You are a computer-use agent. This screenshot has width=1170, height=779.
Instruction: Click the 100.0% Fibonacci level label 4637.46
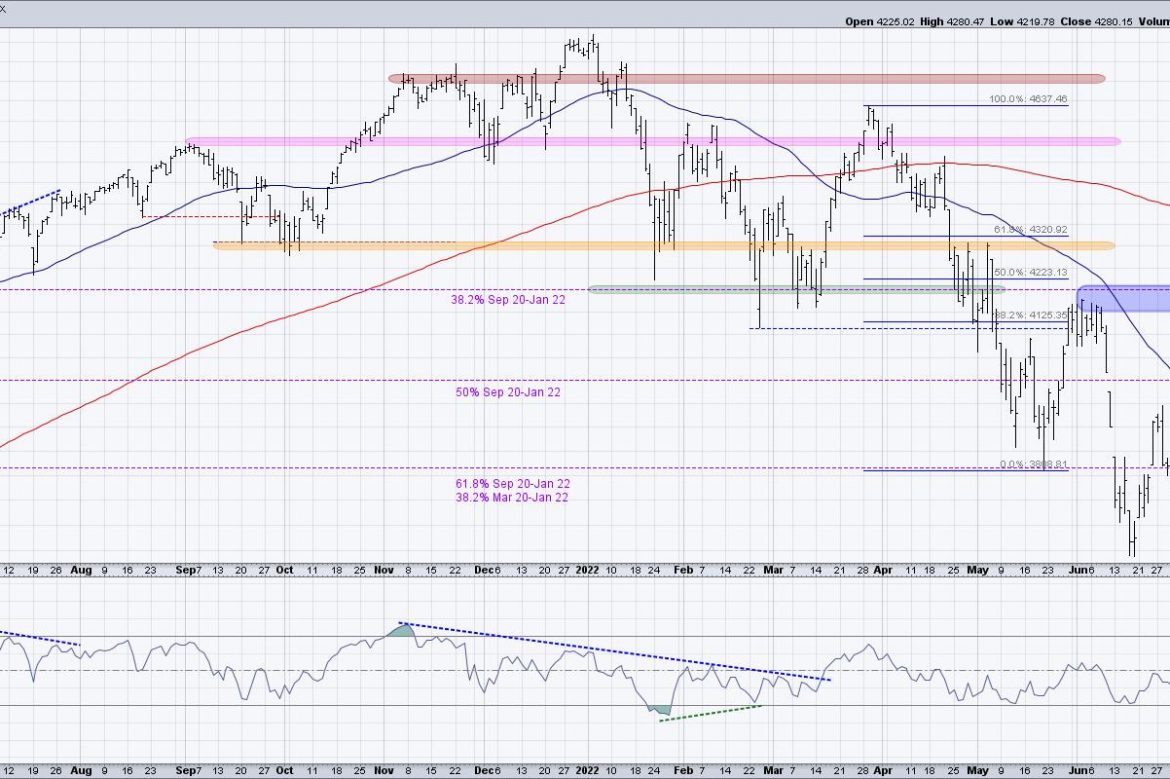(1027, 100)
